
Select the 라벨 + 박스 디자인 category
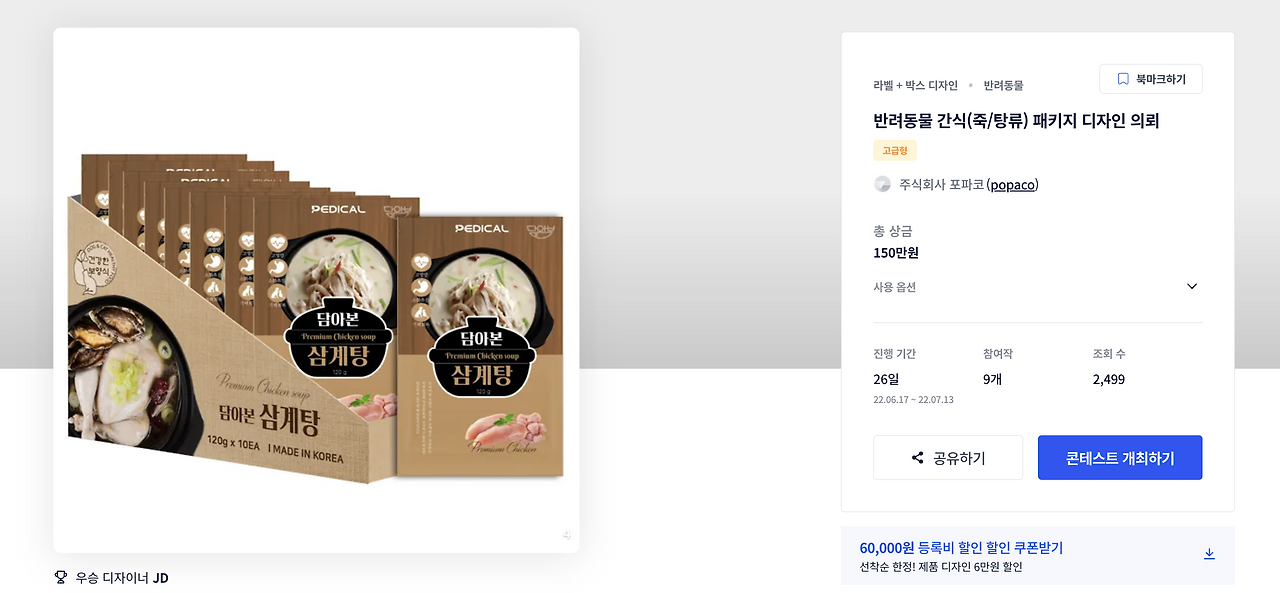click(x=915, y=85)
